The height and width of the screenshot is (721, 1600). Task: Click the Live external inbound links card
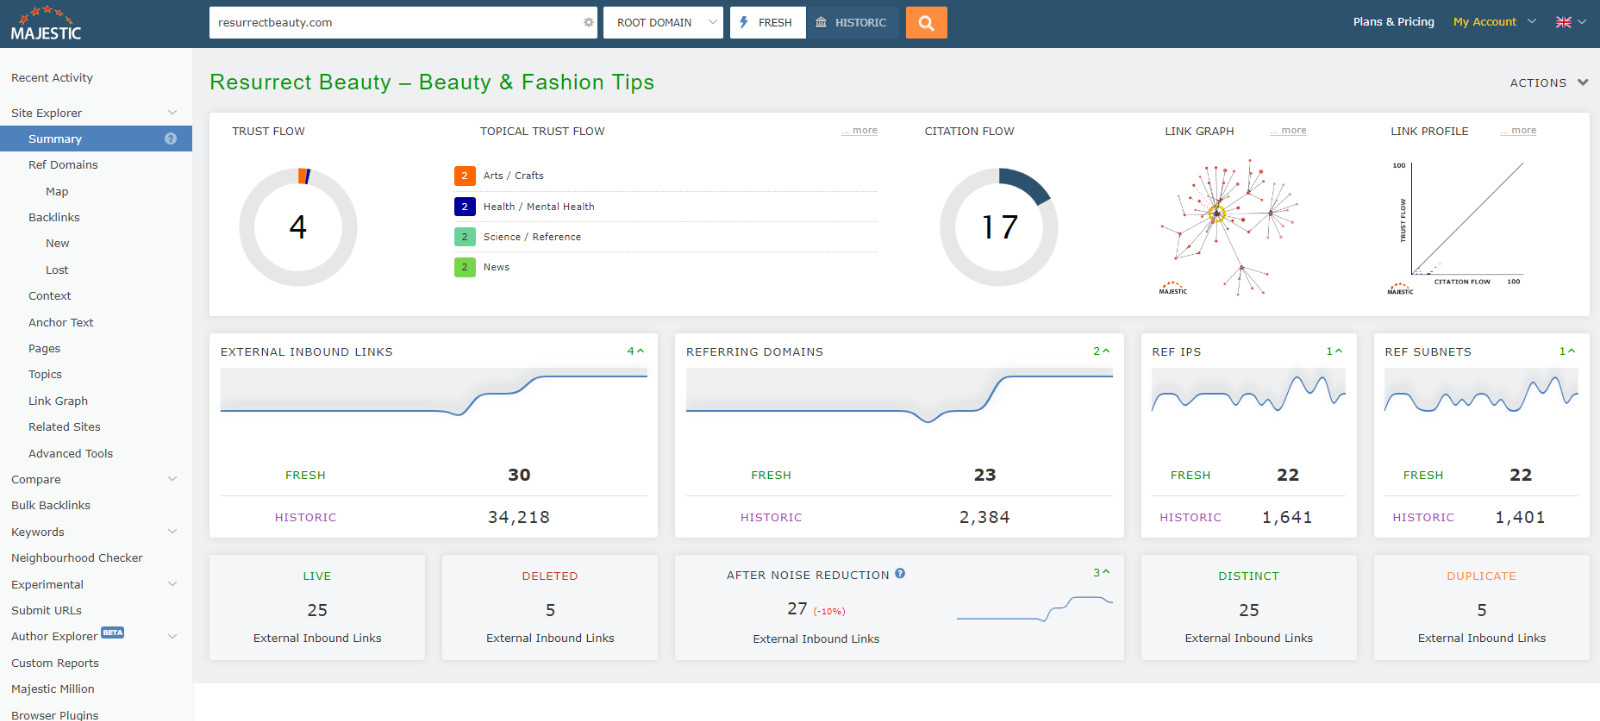pos(317,607)
